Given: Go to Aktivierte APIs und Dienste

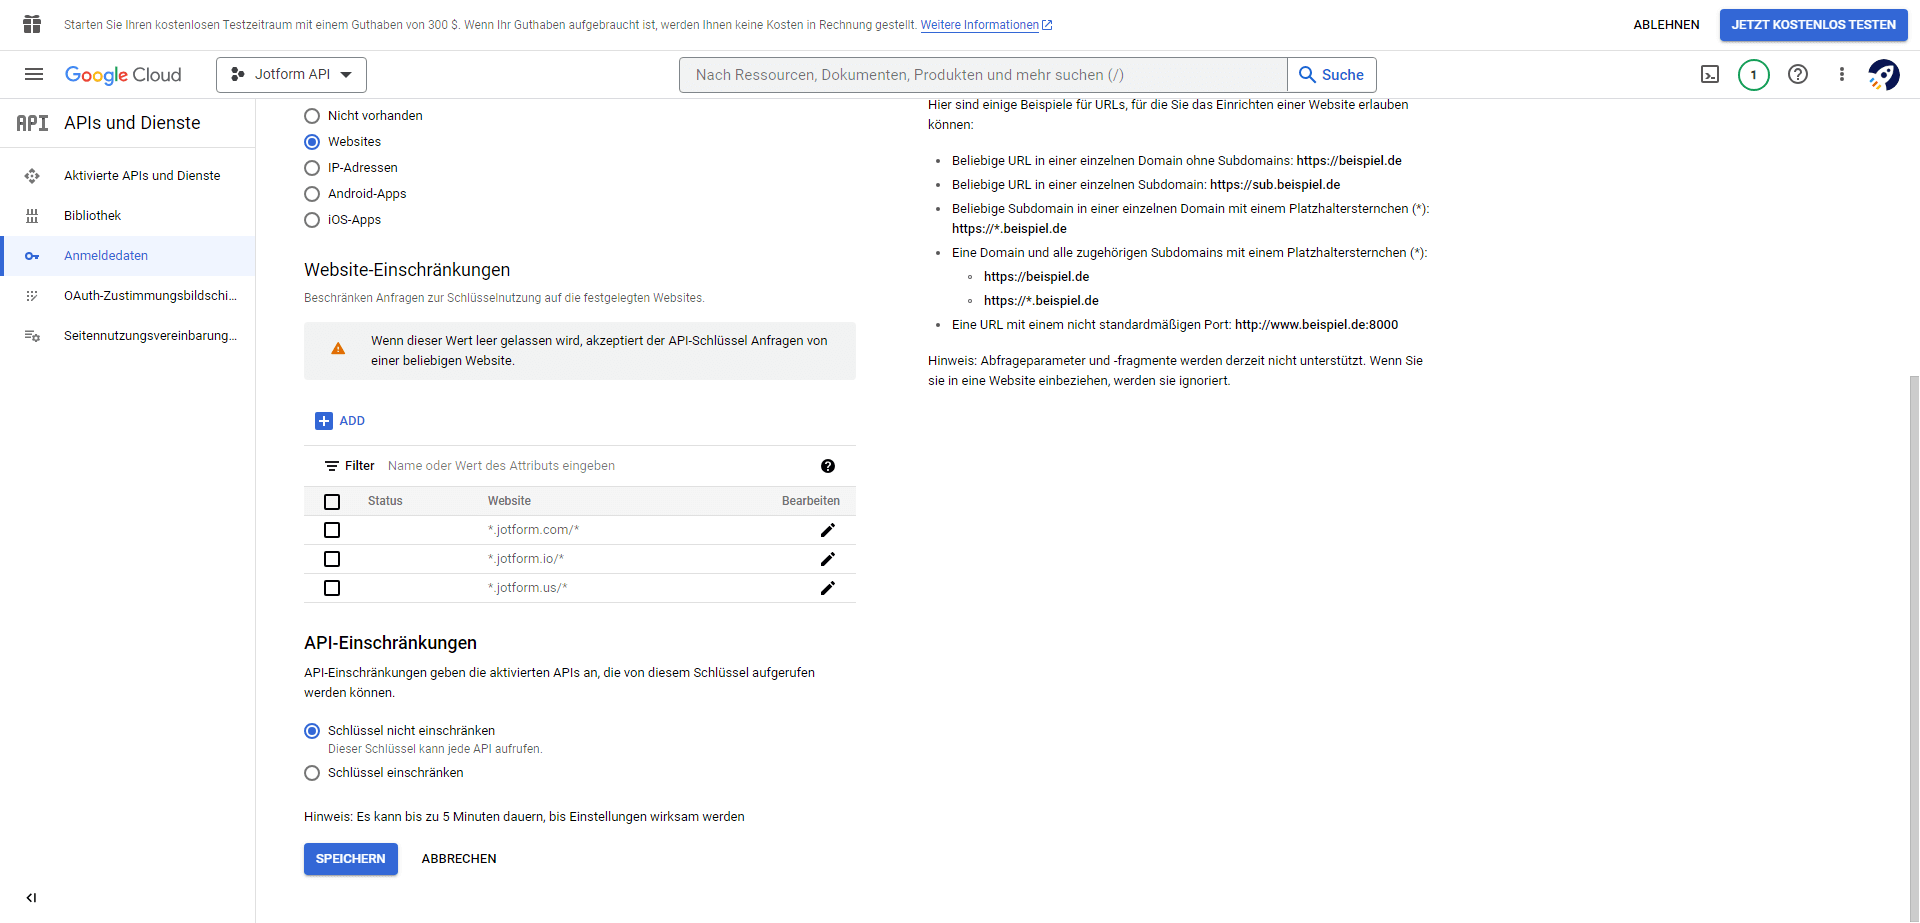Looking at the screenshot, I should pyautogui.click(x=142, y=176).
